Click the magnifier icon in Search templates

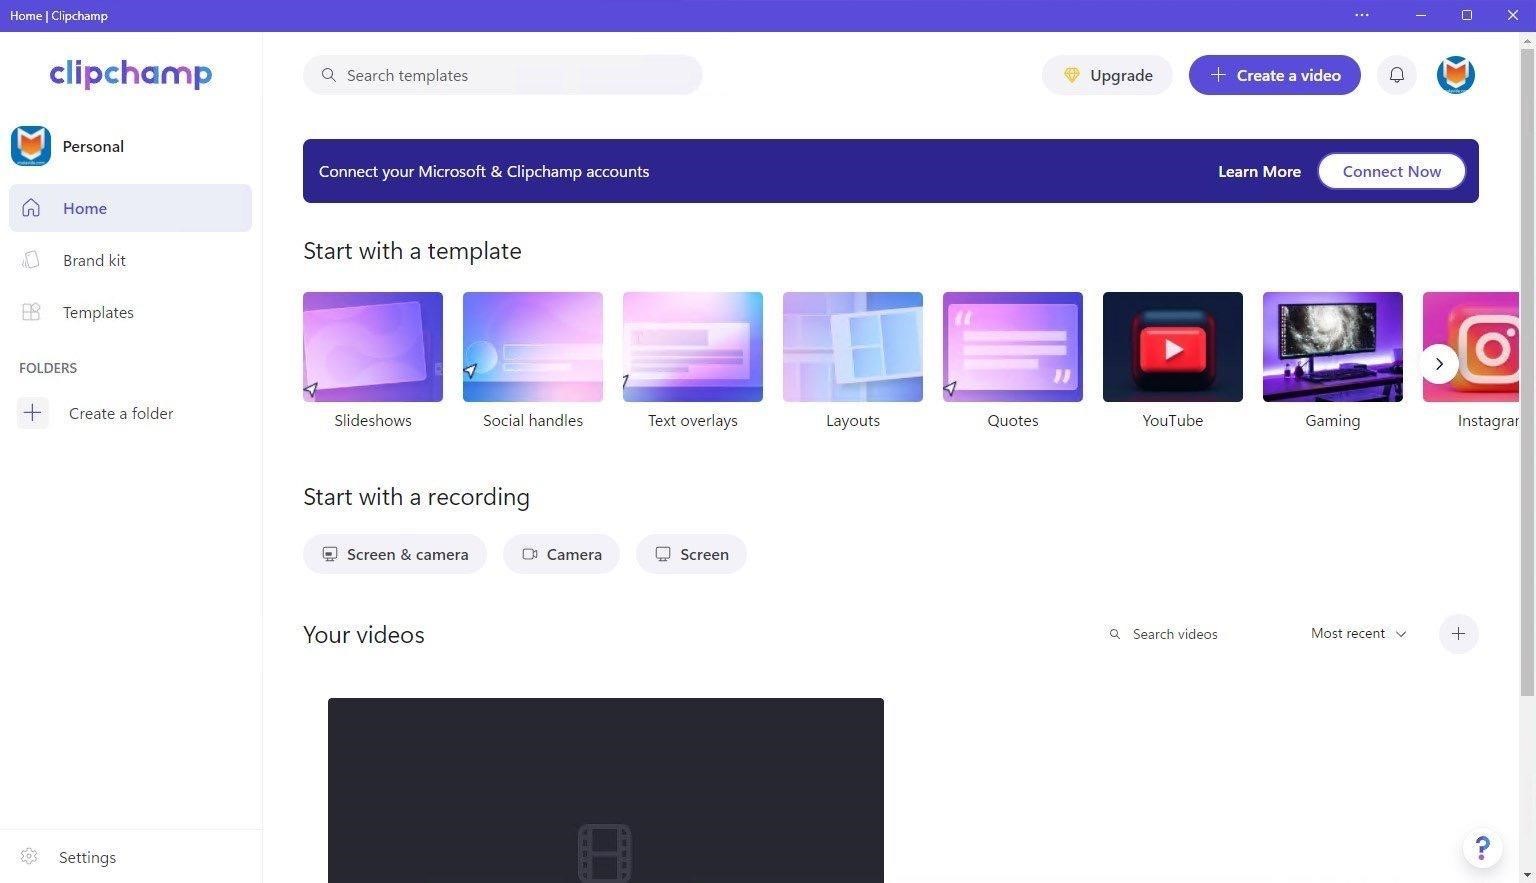click(x=328, y=75)
